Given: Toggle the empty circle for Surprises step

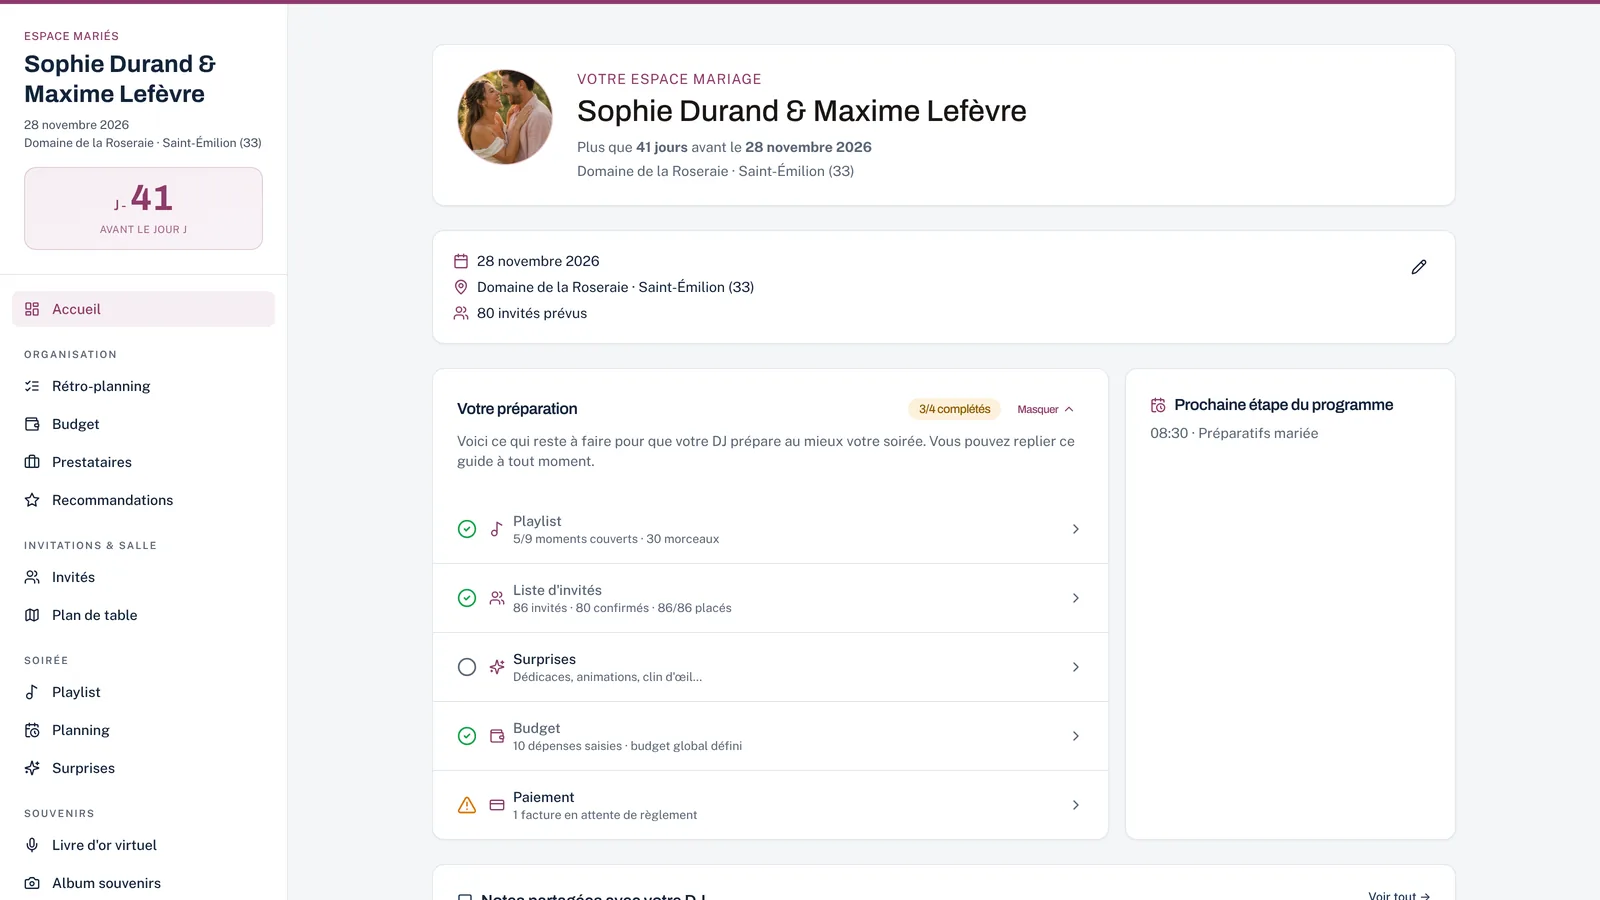Looking at the screenshot, I should tap(467, 667).
